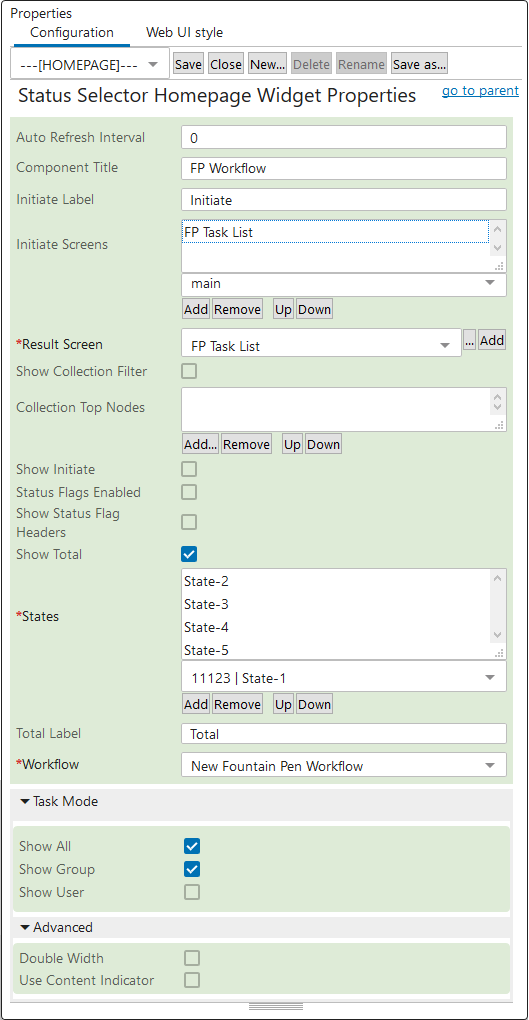The image size is (529, 1020).
Task: Click Remove under States
Action: 237,705
